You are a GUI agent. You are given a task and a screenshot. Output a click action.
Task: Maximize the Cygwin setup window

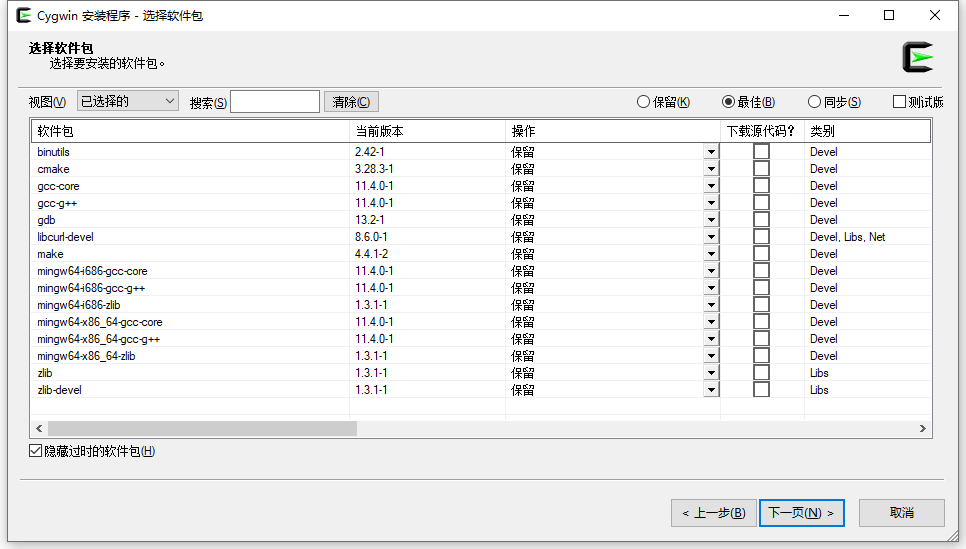coord(889,15)
